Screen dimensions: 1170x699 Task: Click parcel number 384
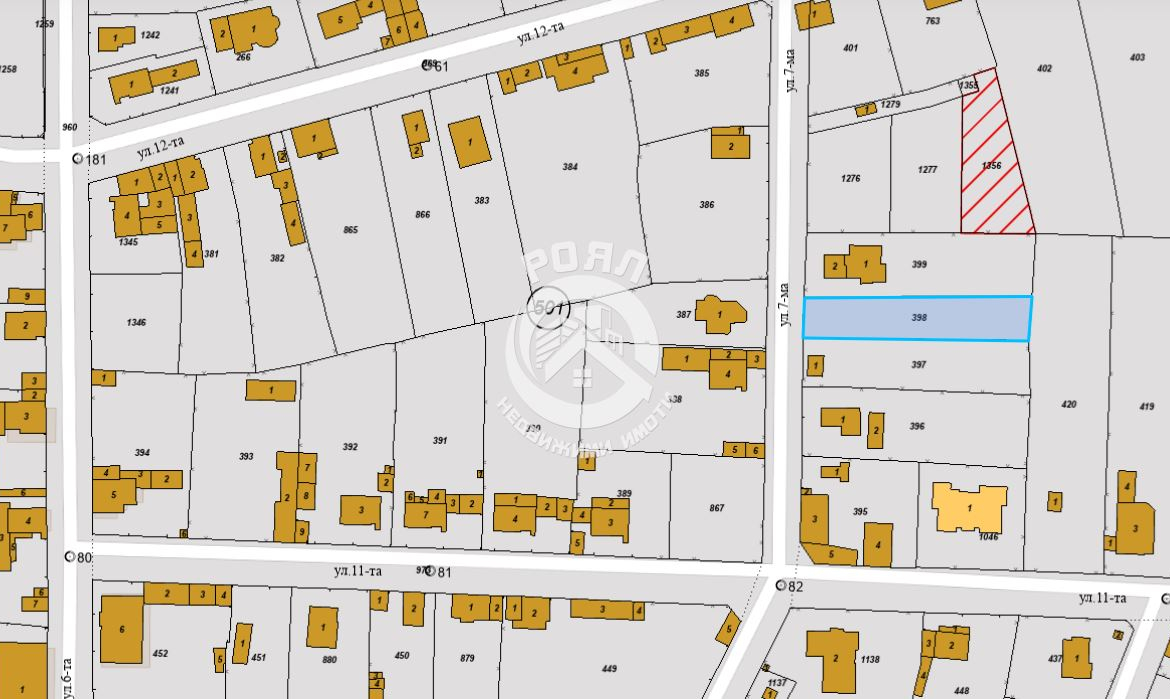[570, 167]
